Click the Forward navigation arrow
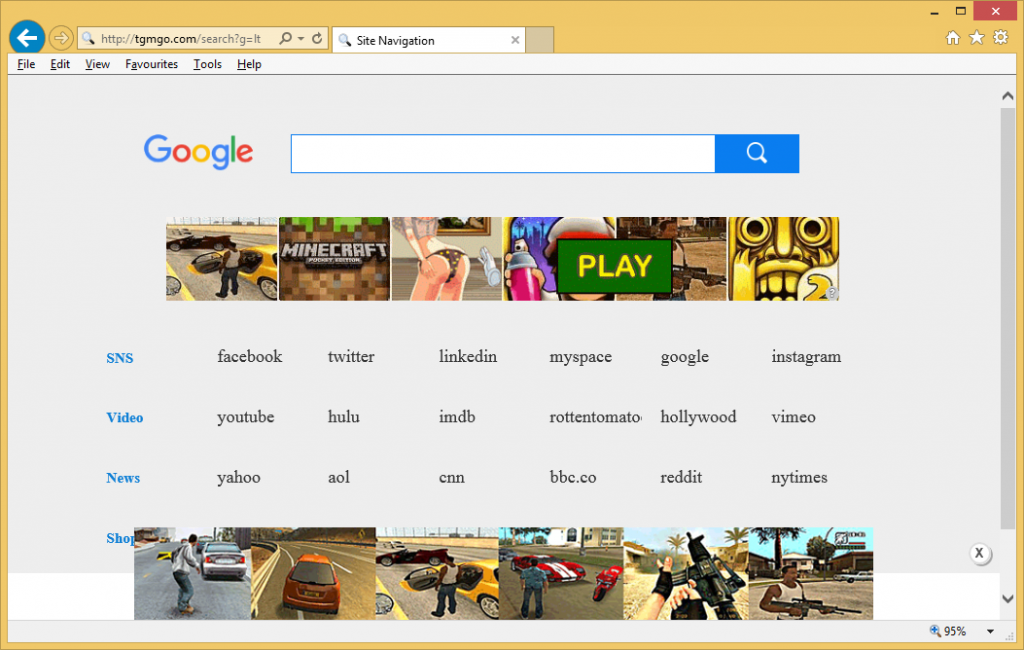Image resolution: width=1024 pixels, height=650 pixels. click(61, 39)
